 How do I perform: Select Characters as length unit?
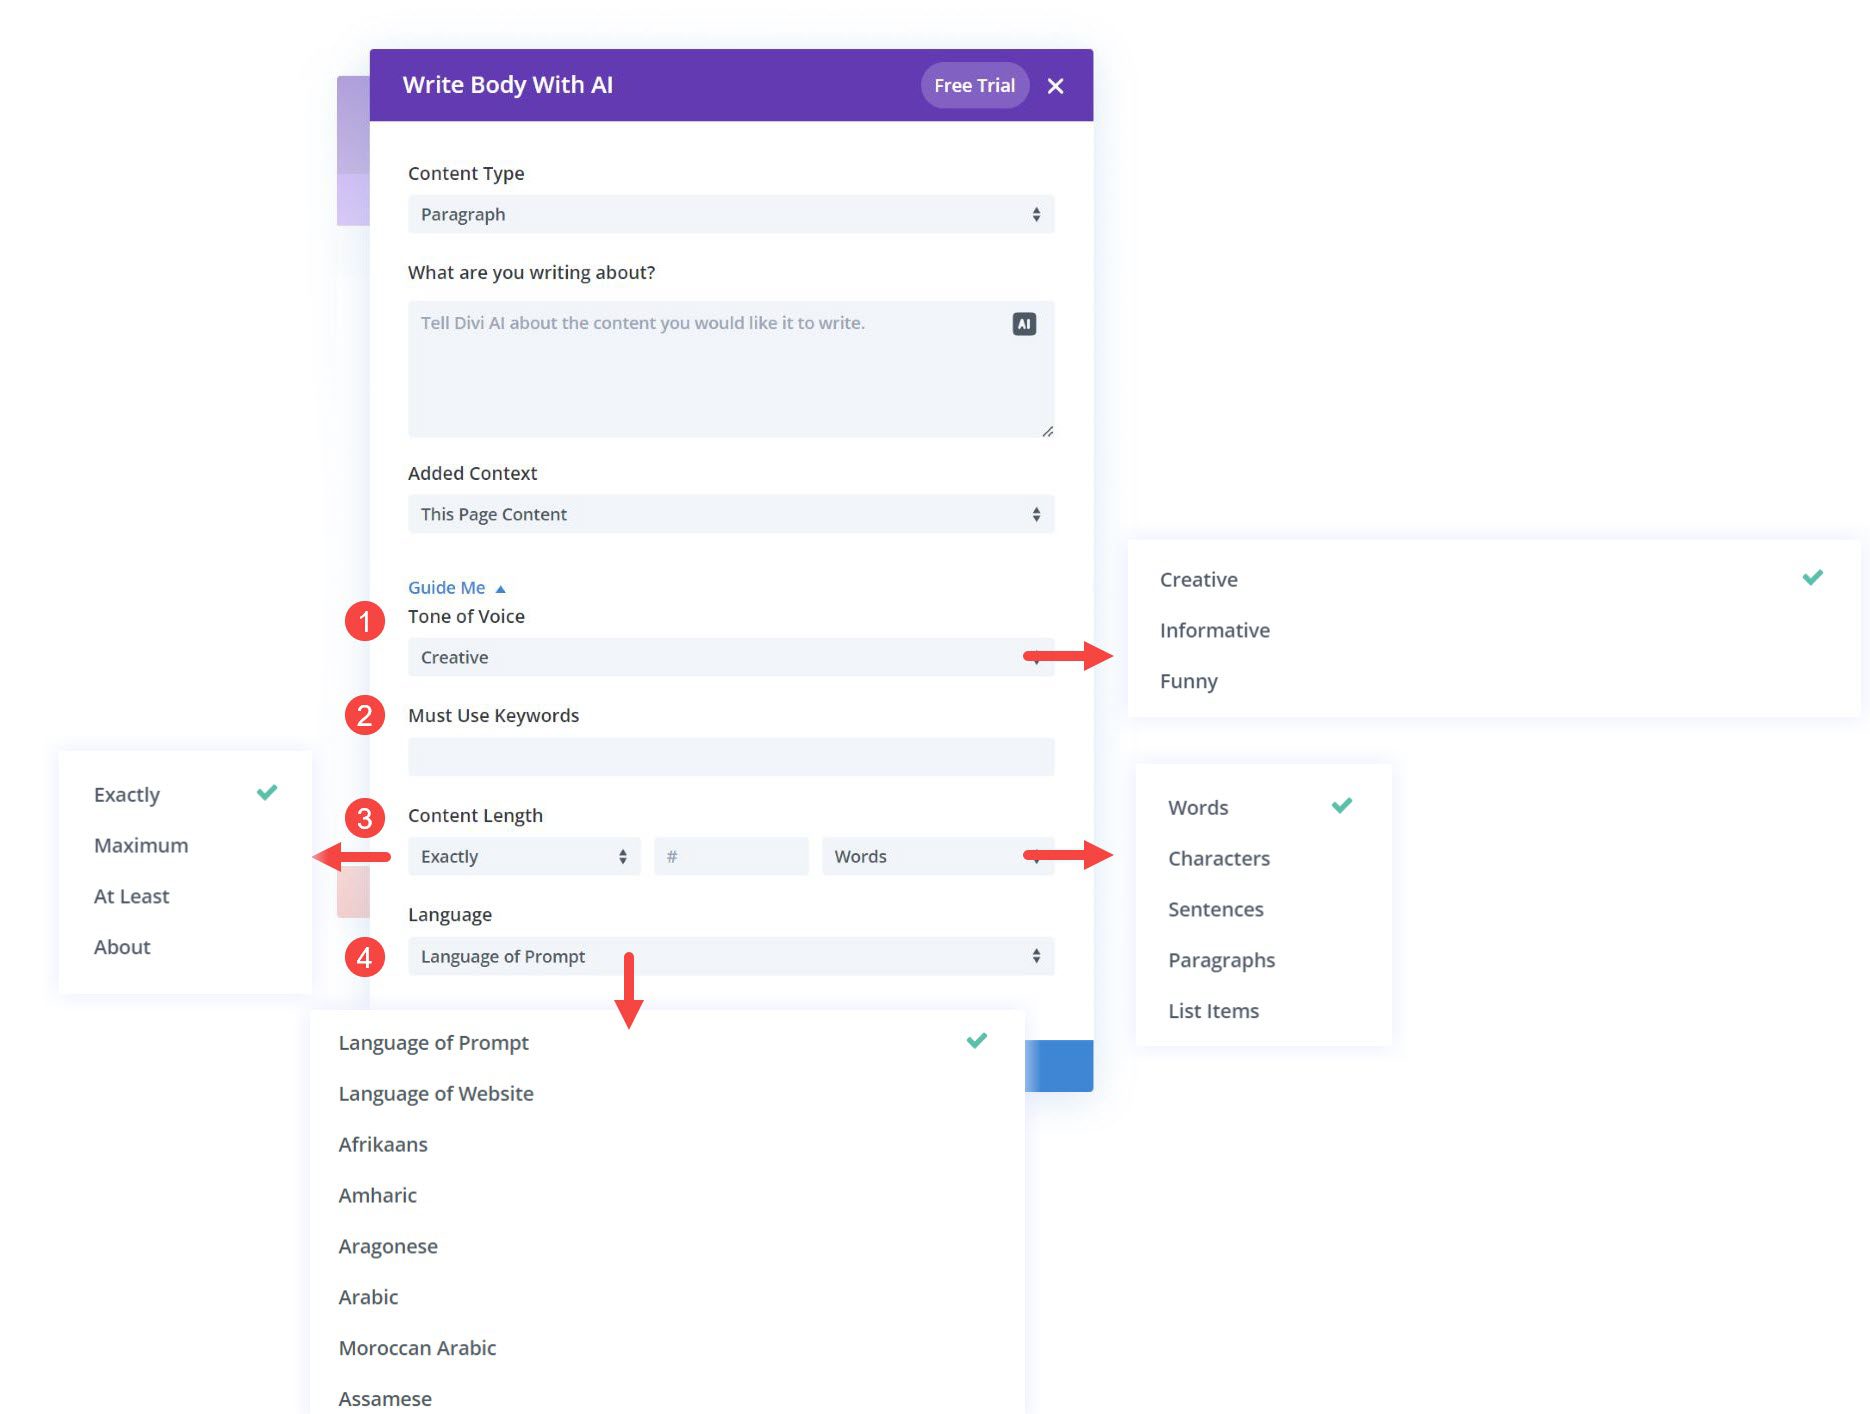pyautogui.click(x=1218, y=859)
